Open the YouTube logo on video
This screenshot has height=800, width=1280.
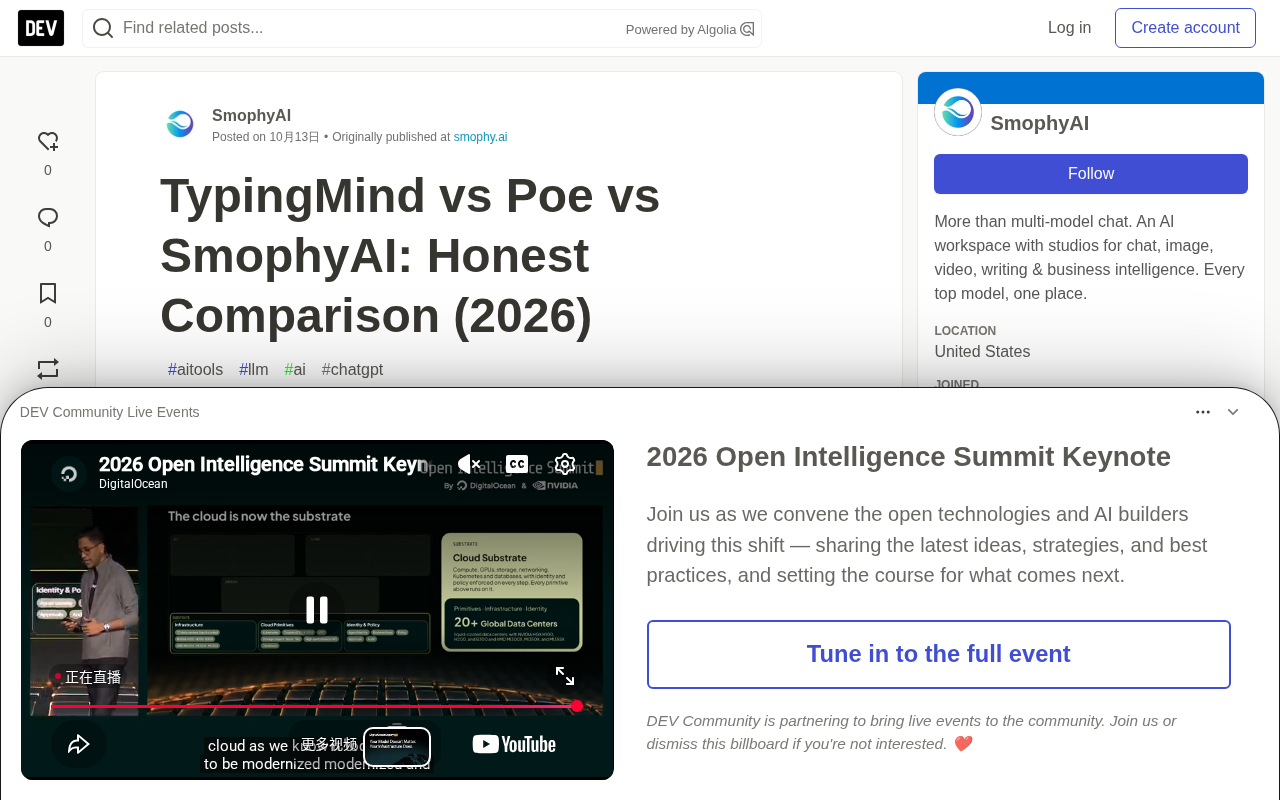[x=514, y=744]
